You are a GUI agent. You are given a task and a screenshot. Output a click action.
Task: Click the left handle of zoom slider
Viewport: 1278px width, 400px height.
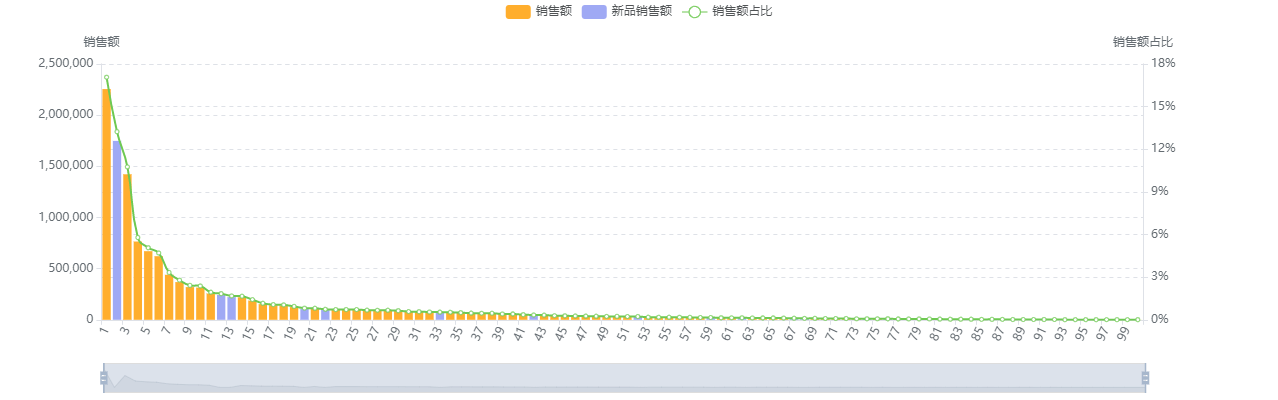point(102,377)
